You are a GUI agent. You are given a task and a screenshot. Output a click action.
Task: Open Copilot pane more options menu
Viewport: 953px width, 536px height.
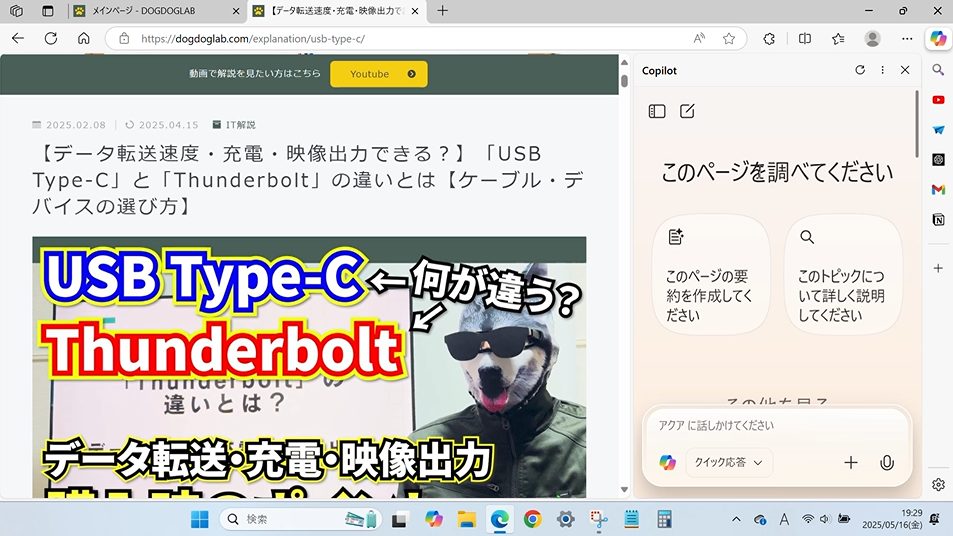(882, 71)
